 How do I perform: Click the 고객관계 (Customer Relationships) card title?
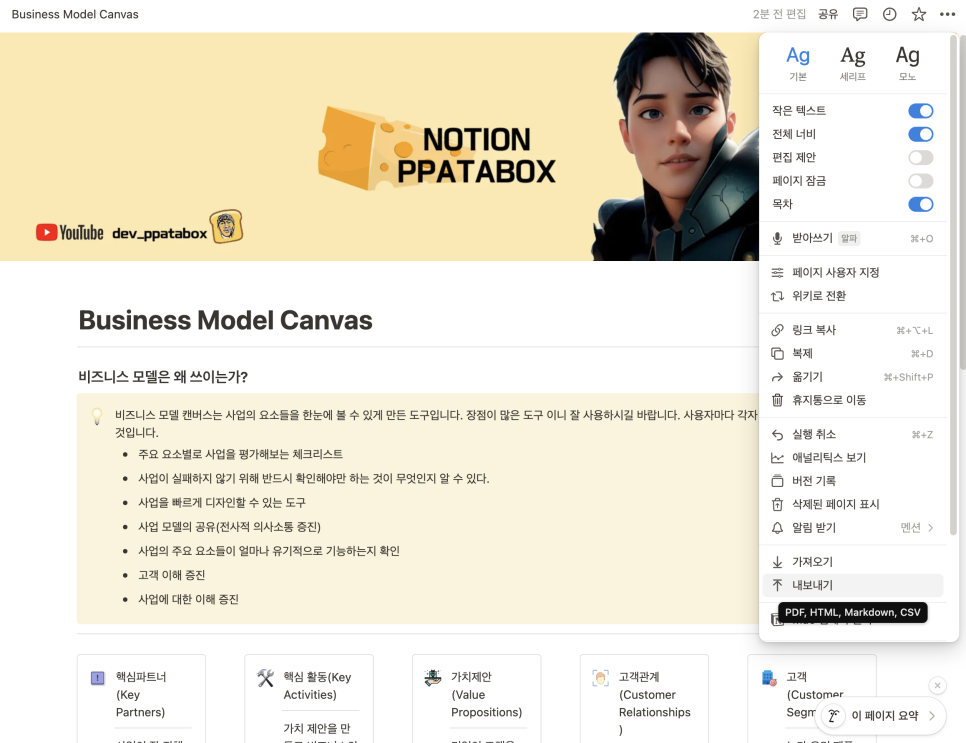click(x=654, y=703)
